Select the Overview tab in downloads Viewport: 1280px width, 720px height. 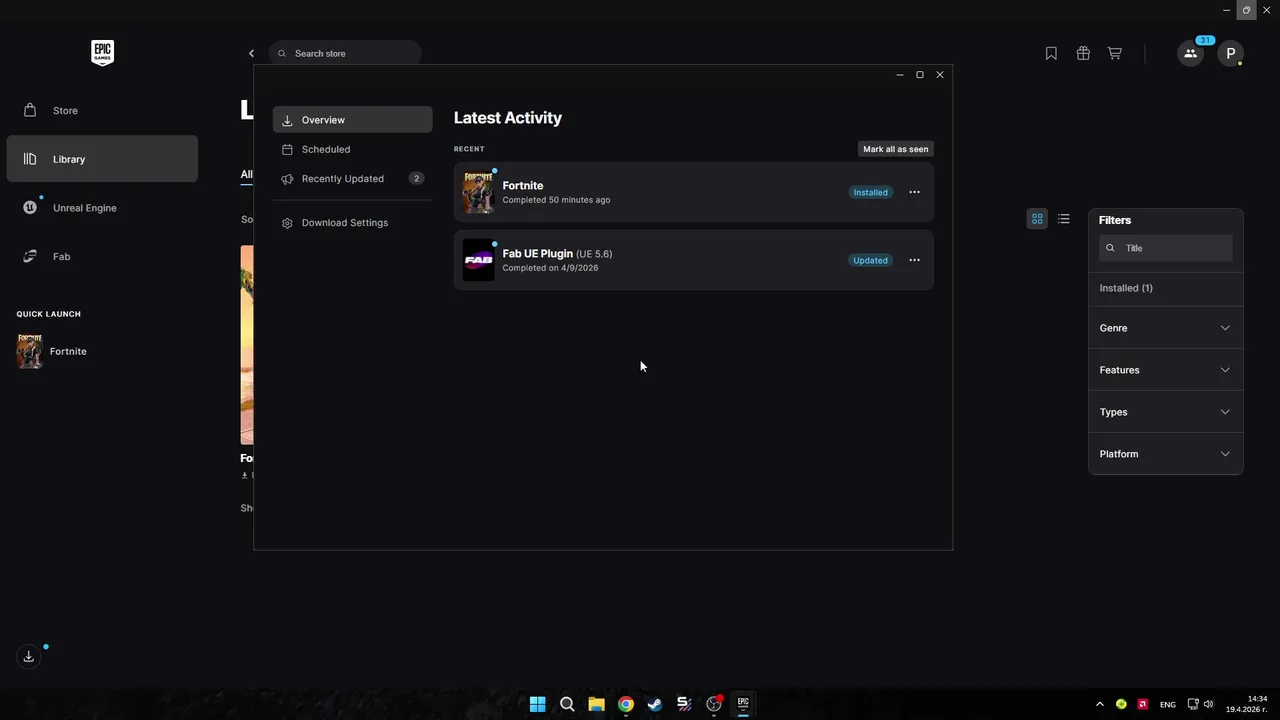352,120
